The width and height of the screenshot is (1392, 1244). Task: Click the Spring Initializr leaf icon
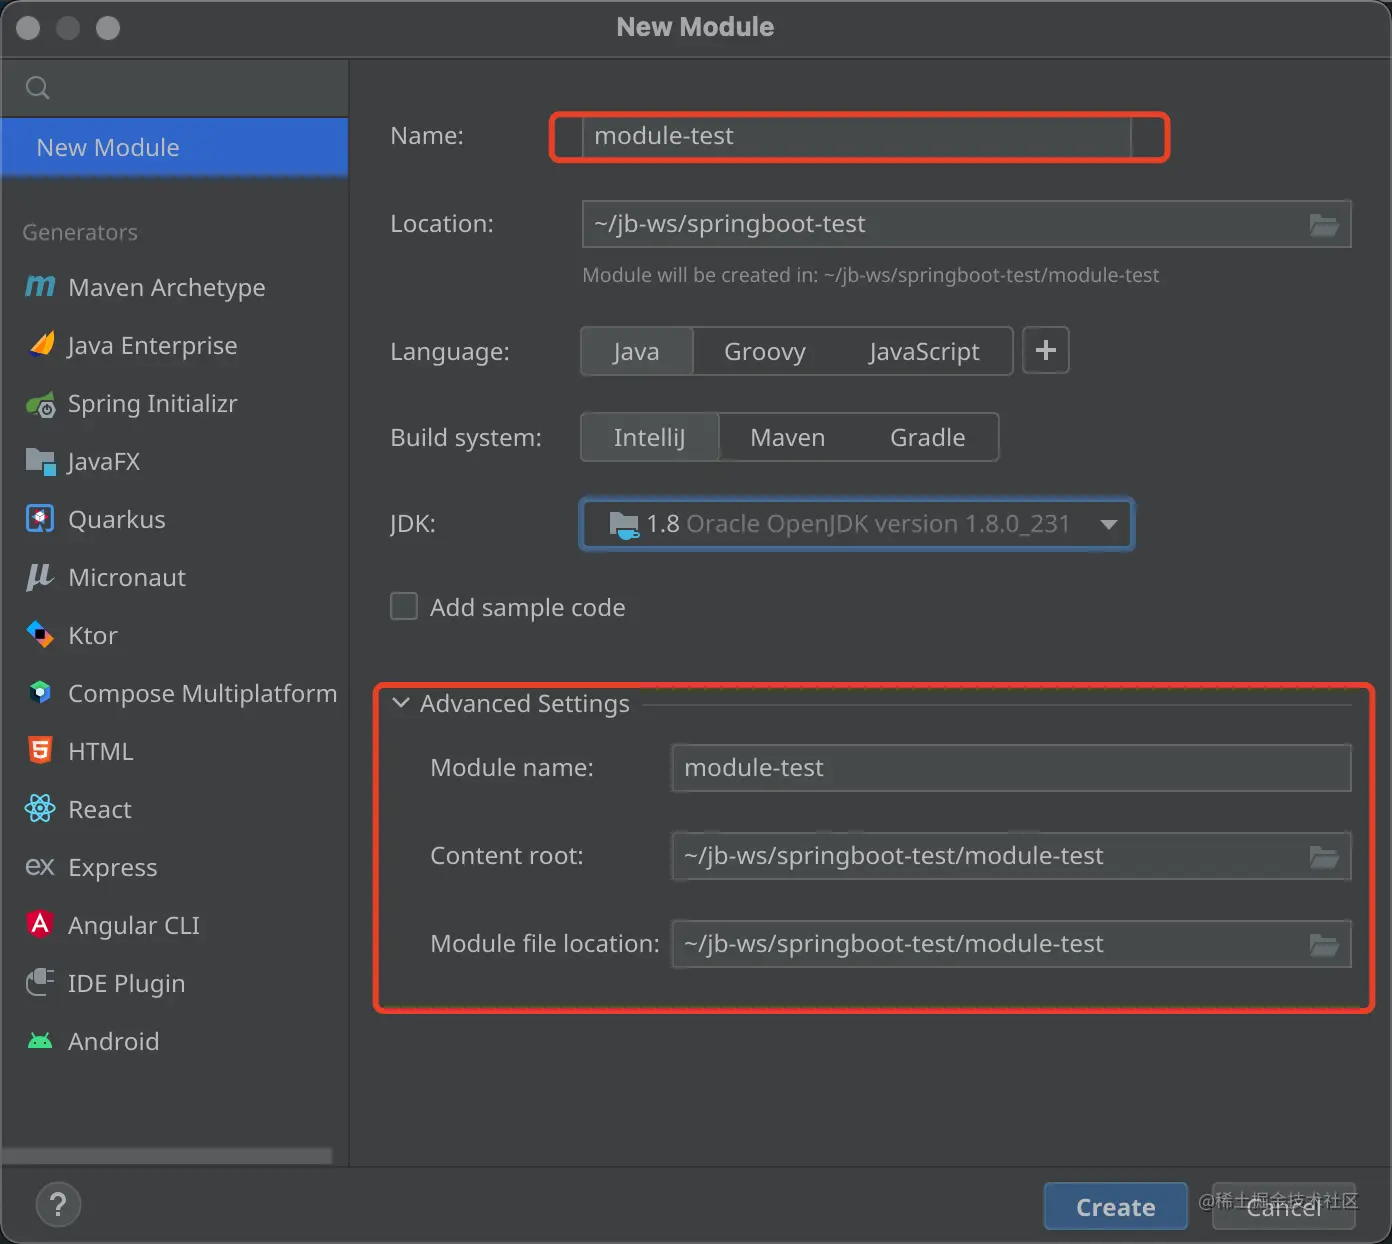[x=40, y=404]
